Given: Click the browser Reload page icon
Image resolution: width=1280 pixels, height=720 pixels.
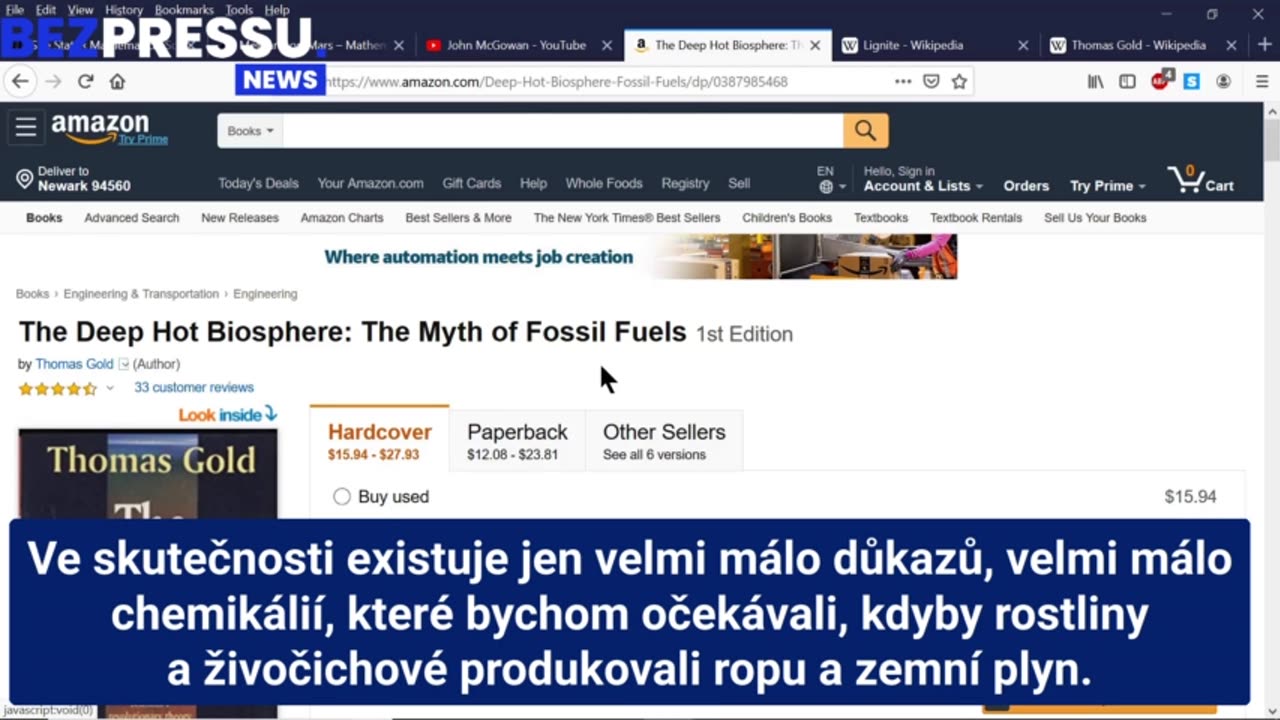Looking at the screenshot, I should click(86, 82).
